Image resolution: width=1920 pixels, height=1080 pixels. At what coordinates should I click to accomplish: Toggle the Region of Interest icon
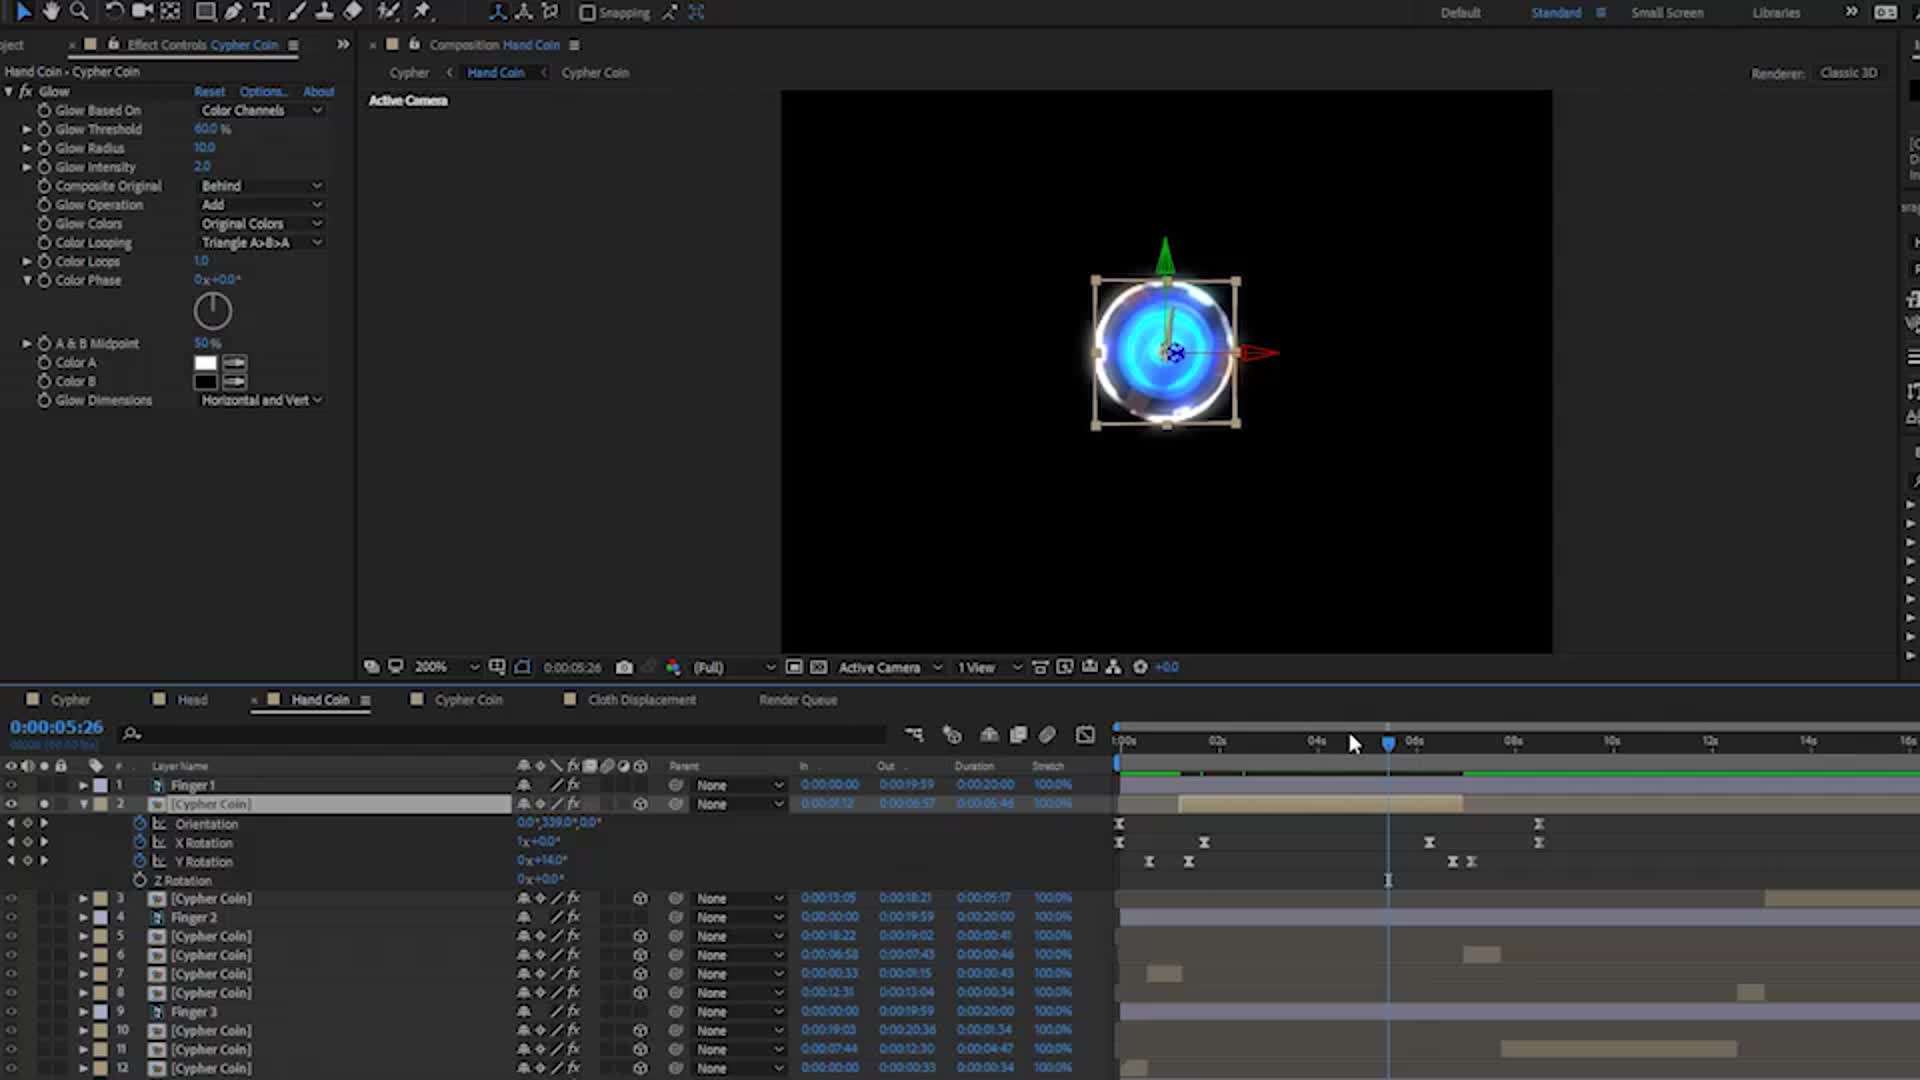click(x=794, y=667)
